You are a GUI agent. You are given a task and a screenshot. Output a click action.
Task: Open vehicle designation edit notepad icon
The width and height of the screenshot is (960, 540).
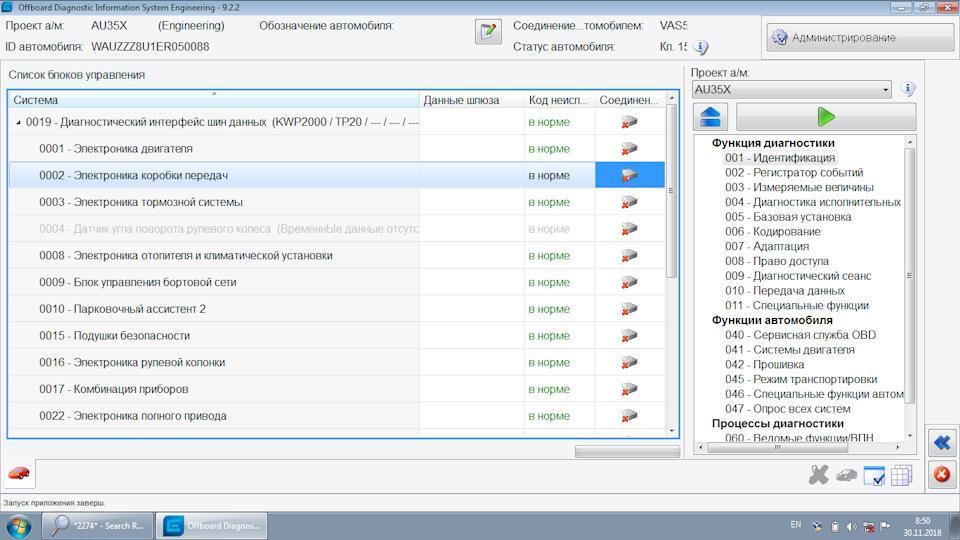488,31
